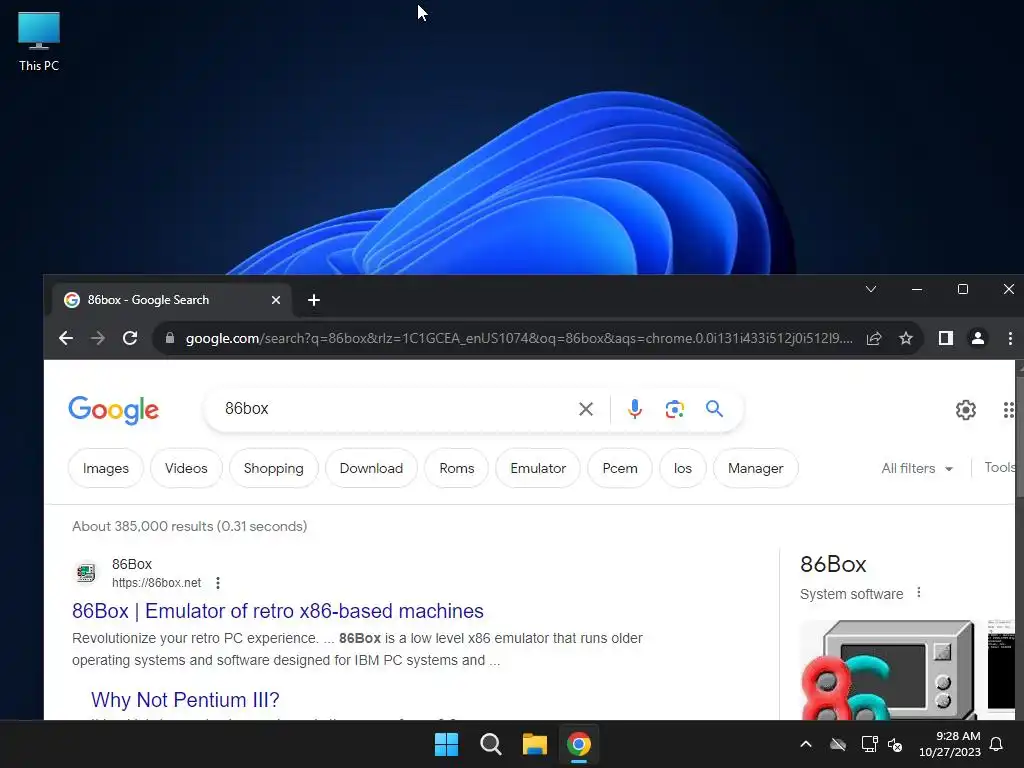Screen dimensions: 1024x768
Task: Open Windows Start menu
Action: pyautogui.click(x=447, y=744)
